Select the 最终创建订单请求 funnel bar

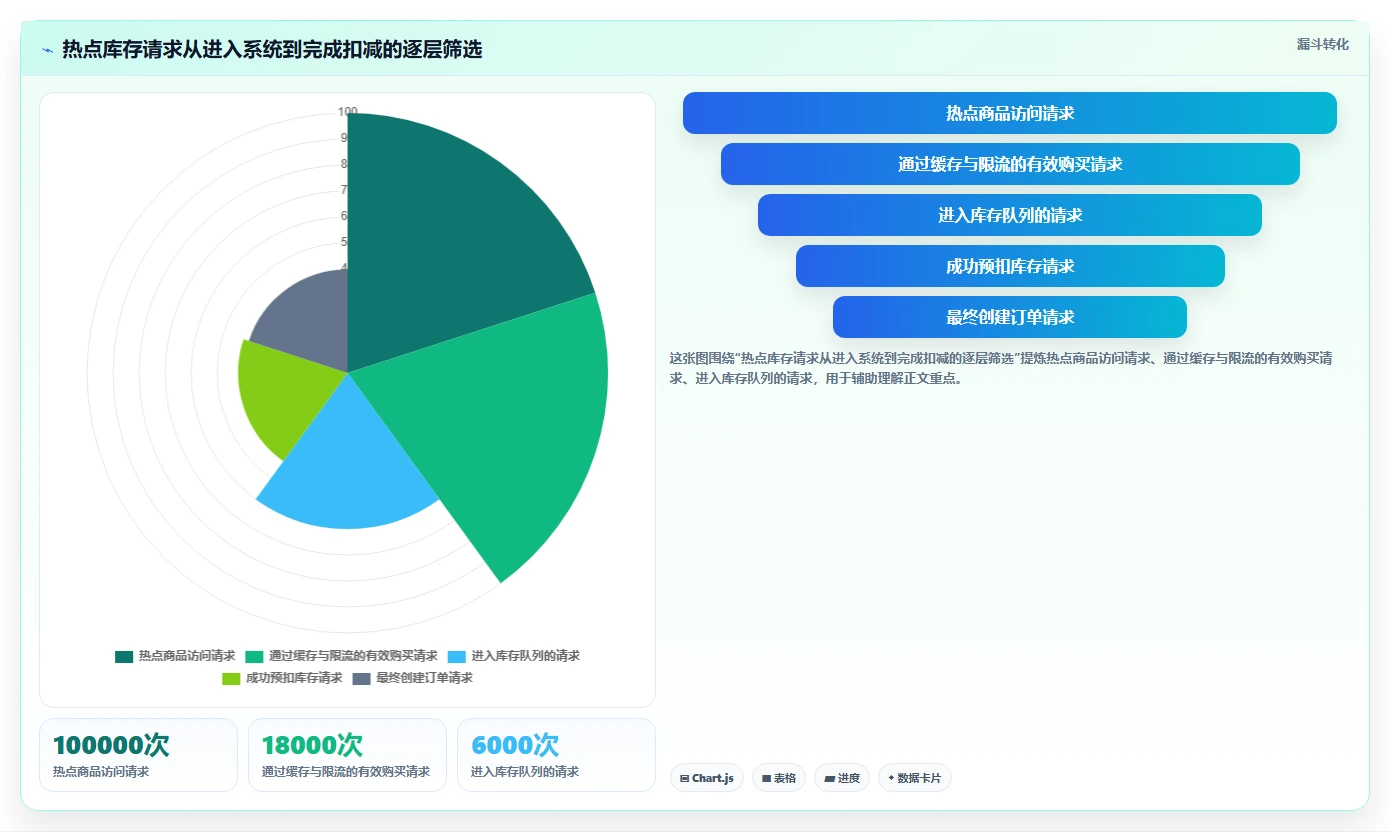[x=1010, y=317]
